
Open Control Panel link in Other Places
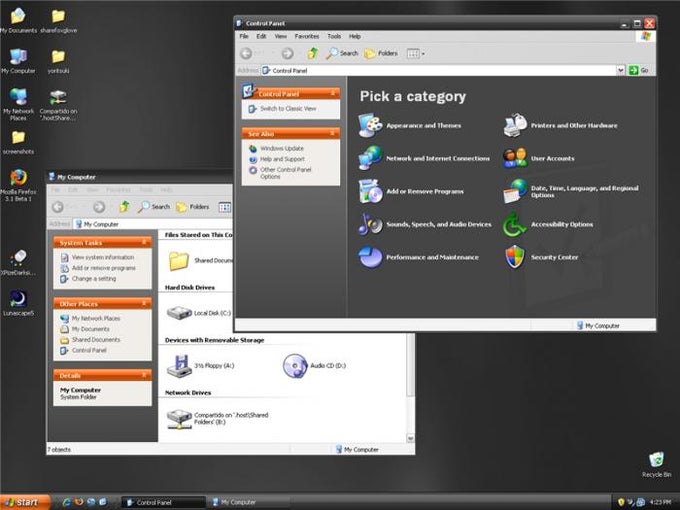[x=89, y=350]
